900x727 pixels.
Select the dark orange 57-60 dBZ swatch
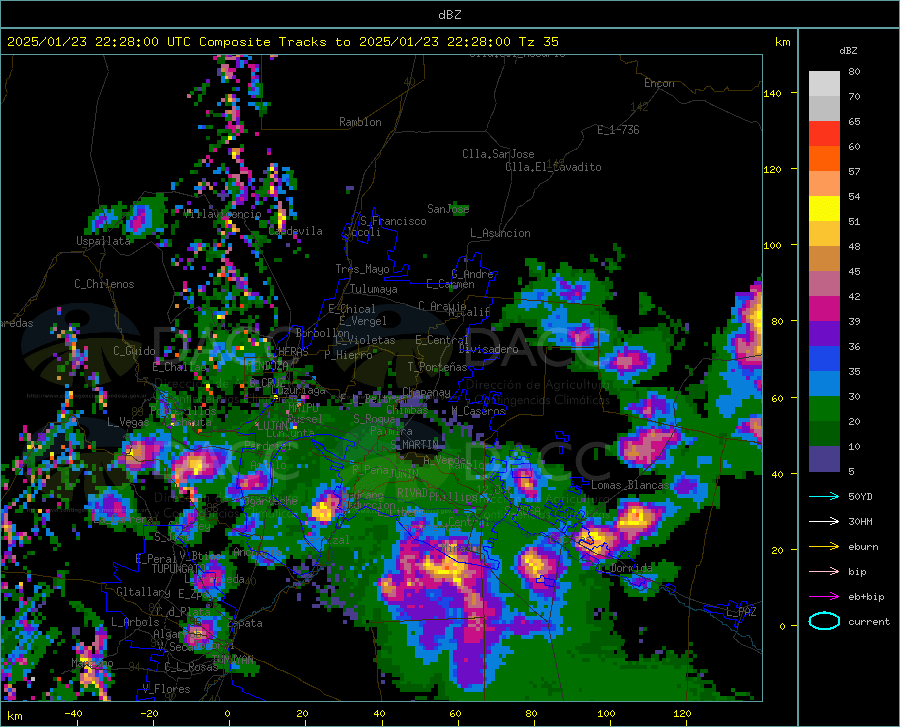coord(824,158)
